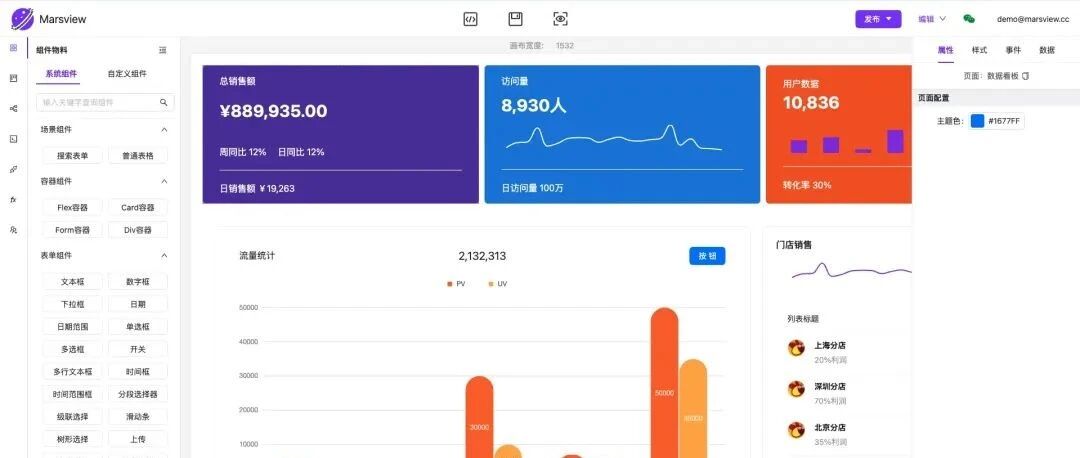
Task: Click the #1677FF theme color value
Action: (1006, 121)
